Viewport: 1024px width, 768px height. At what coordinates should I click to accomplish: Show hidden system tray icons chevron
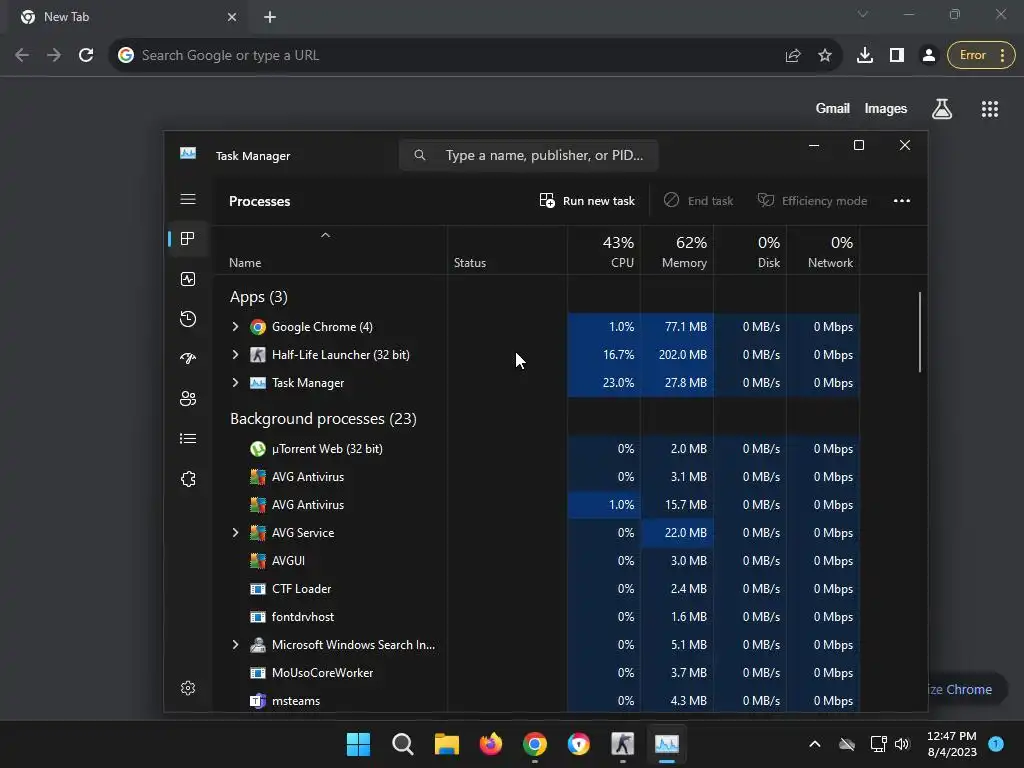click(x=814, y=744)
